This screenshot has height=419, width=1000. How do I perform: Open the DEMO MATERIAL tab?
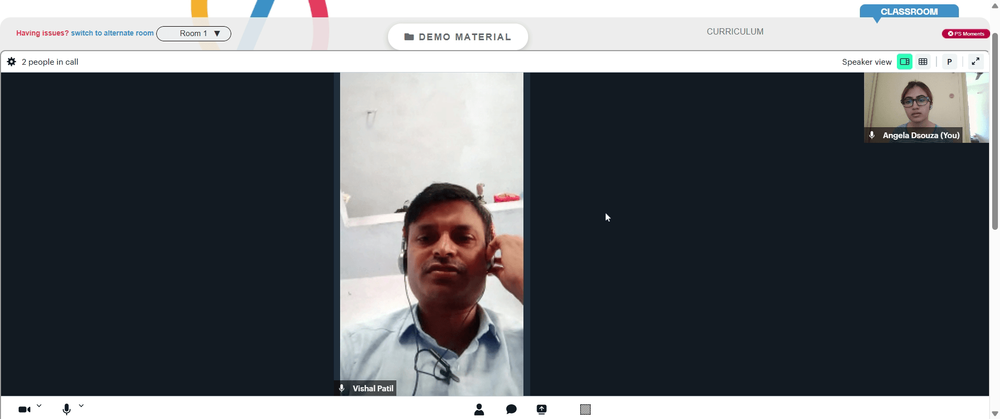pos(458,37)
